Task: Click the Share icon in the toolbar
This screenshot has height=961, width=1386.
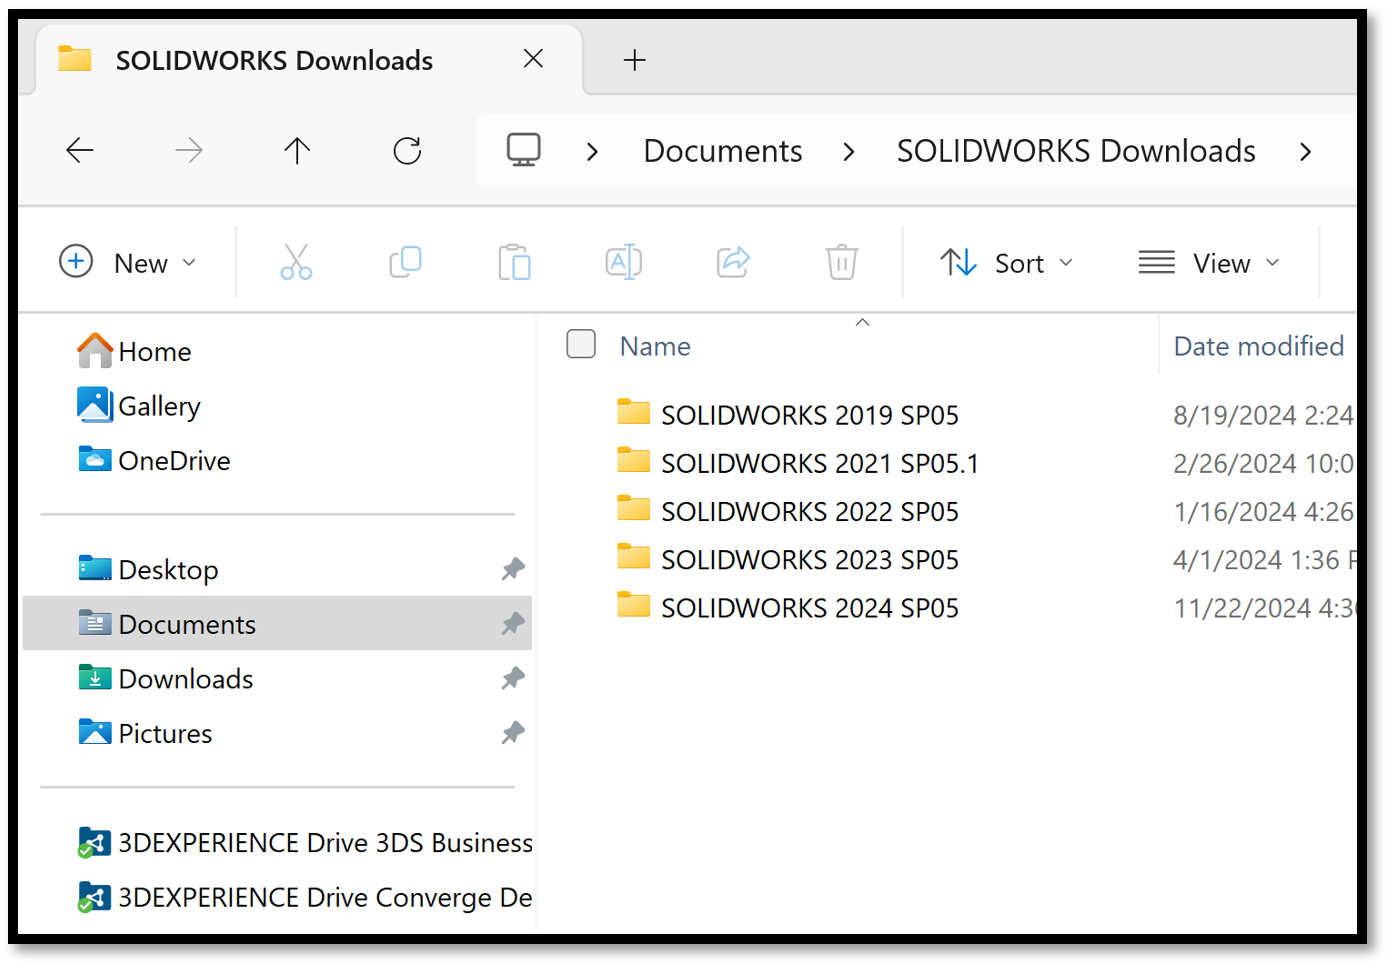Action: click(732, 262)
